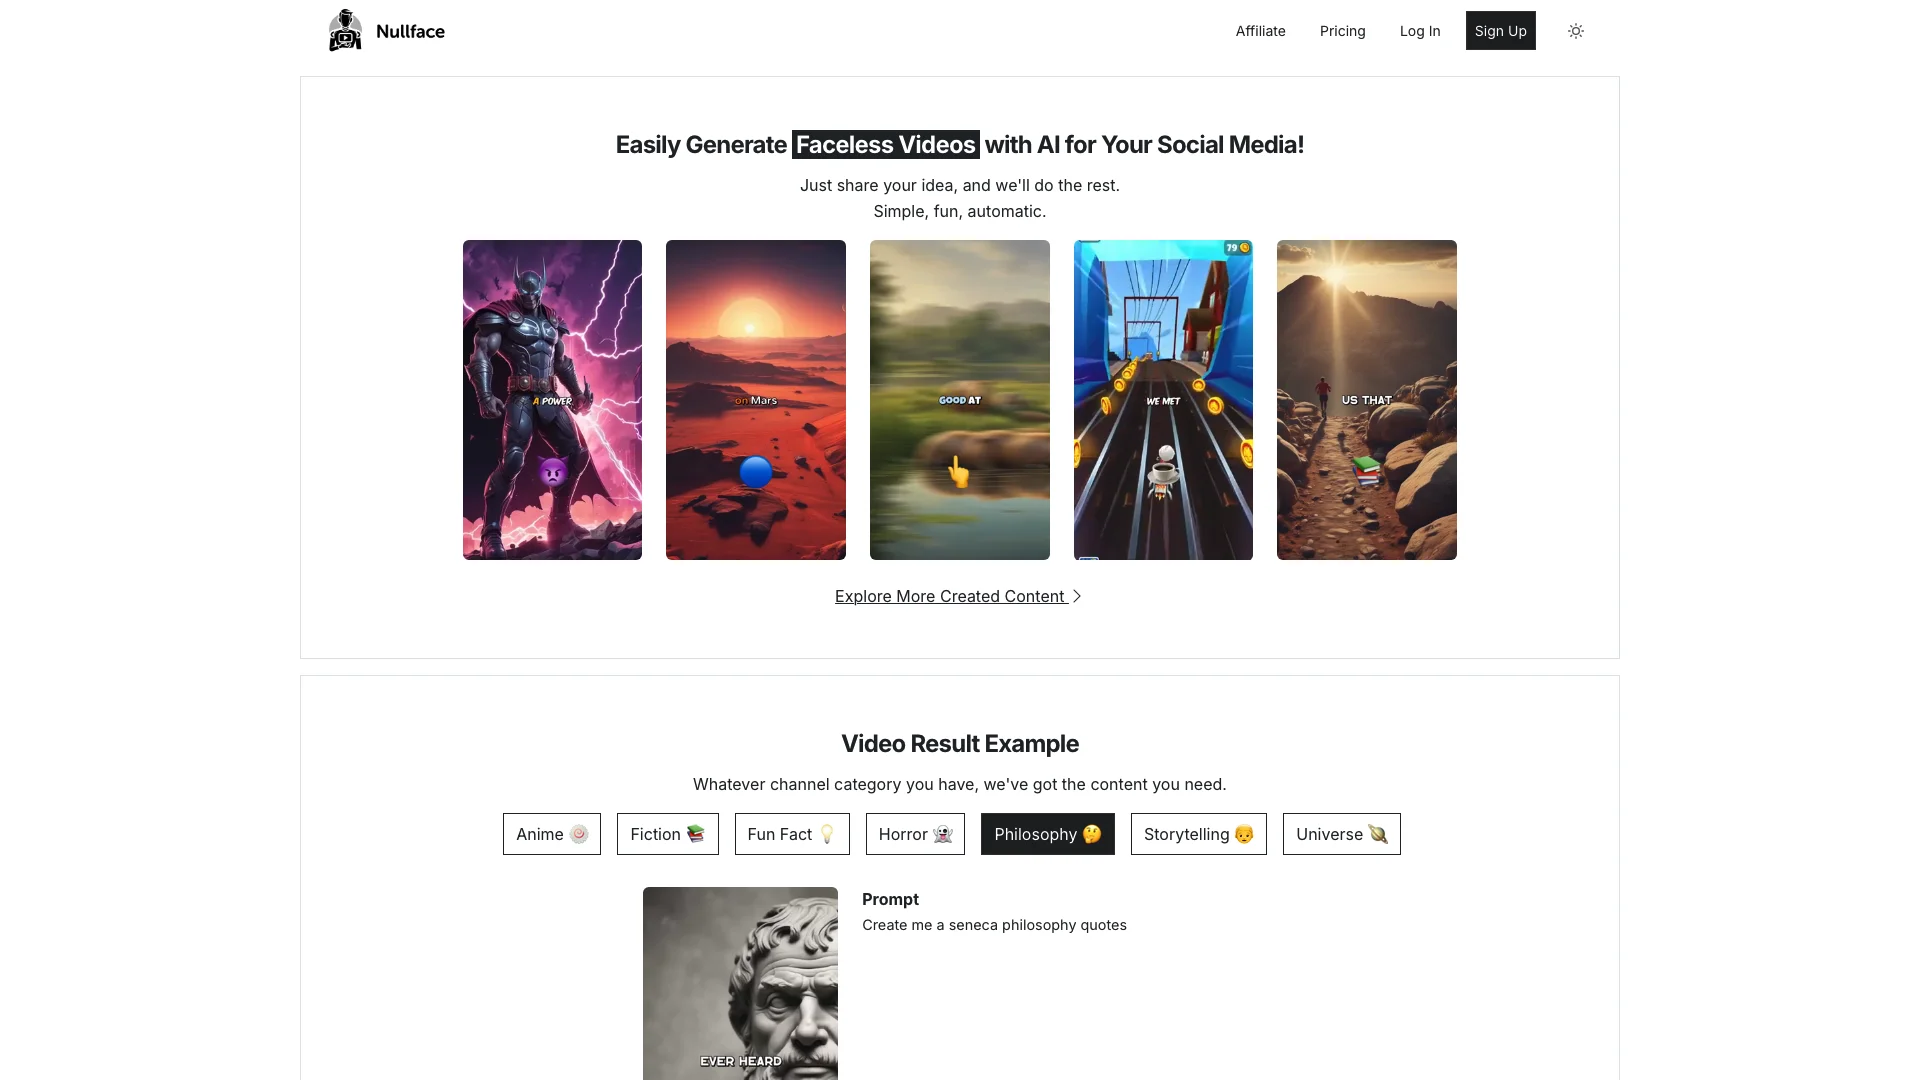This screenshot has height=1080, width=1920.
Task: Select the Anime category tab
Action: (x=551, y=833)
